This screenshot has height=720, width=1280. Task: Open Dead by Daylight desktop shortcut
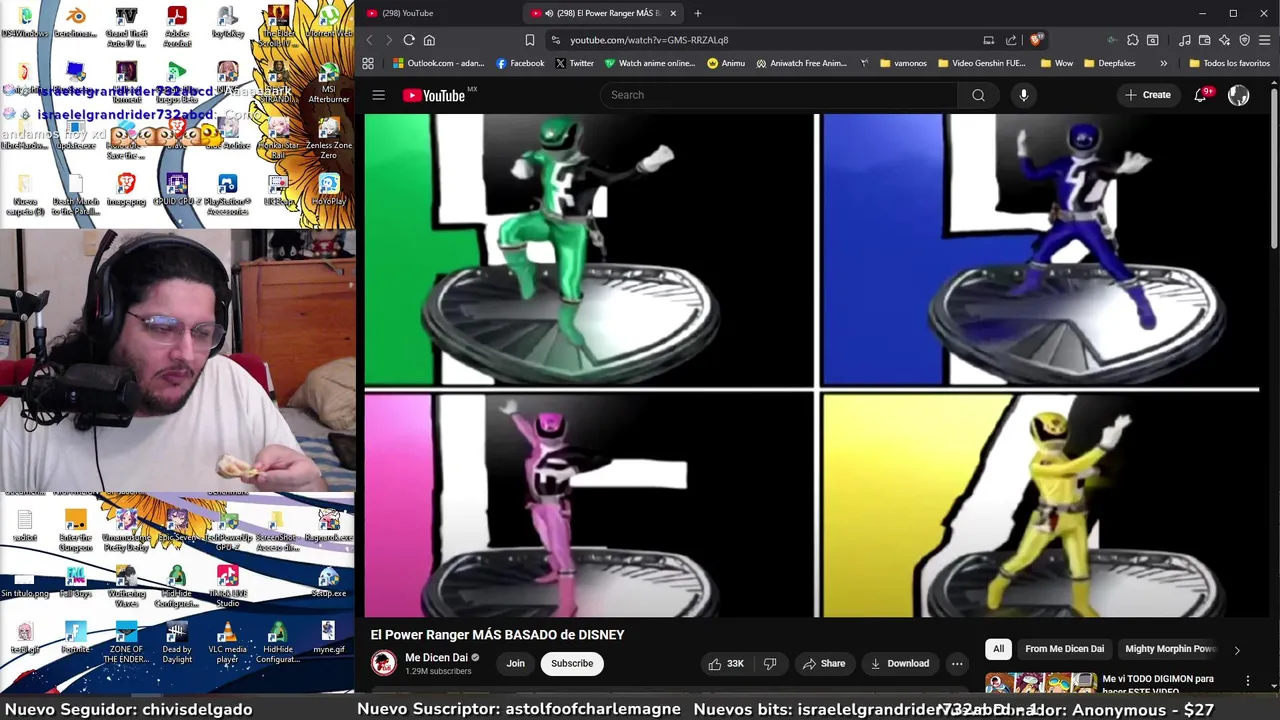tap(177, 641)
